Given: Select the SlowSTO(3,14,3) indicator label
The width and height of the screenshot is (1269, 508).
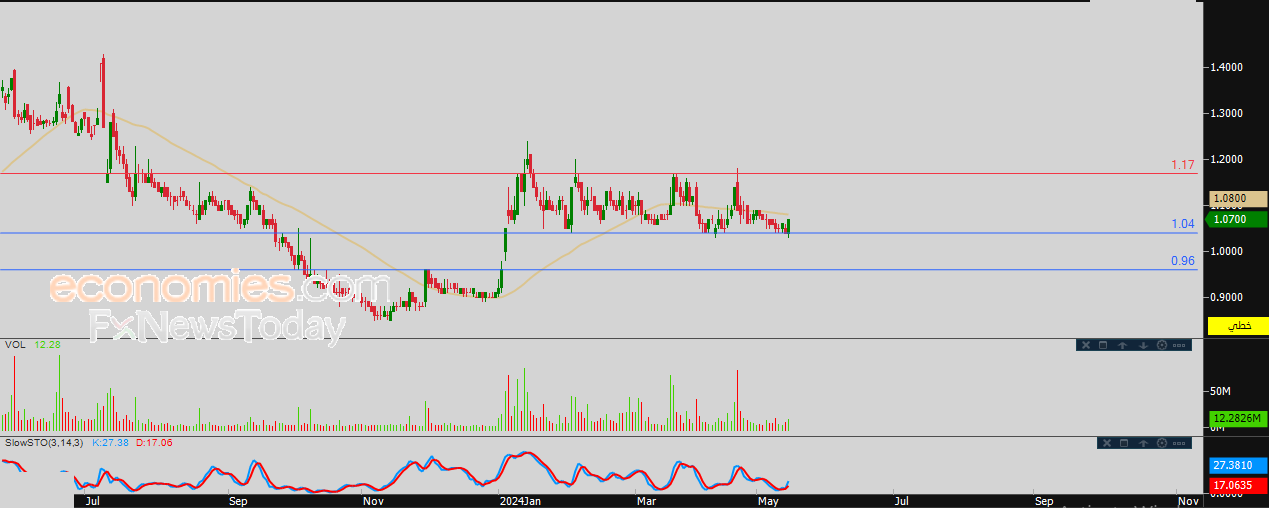Looking at the screenshot, I should tap(44, 442).
